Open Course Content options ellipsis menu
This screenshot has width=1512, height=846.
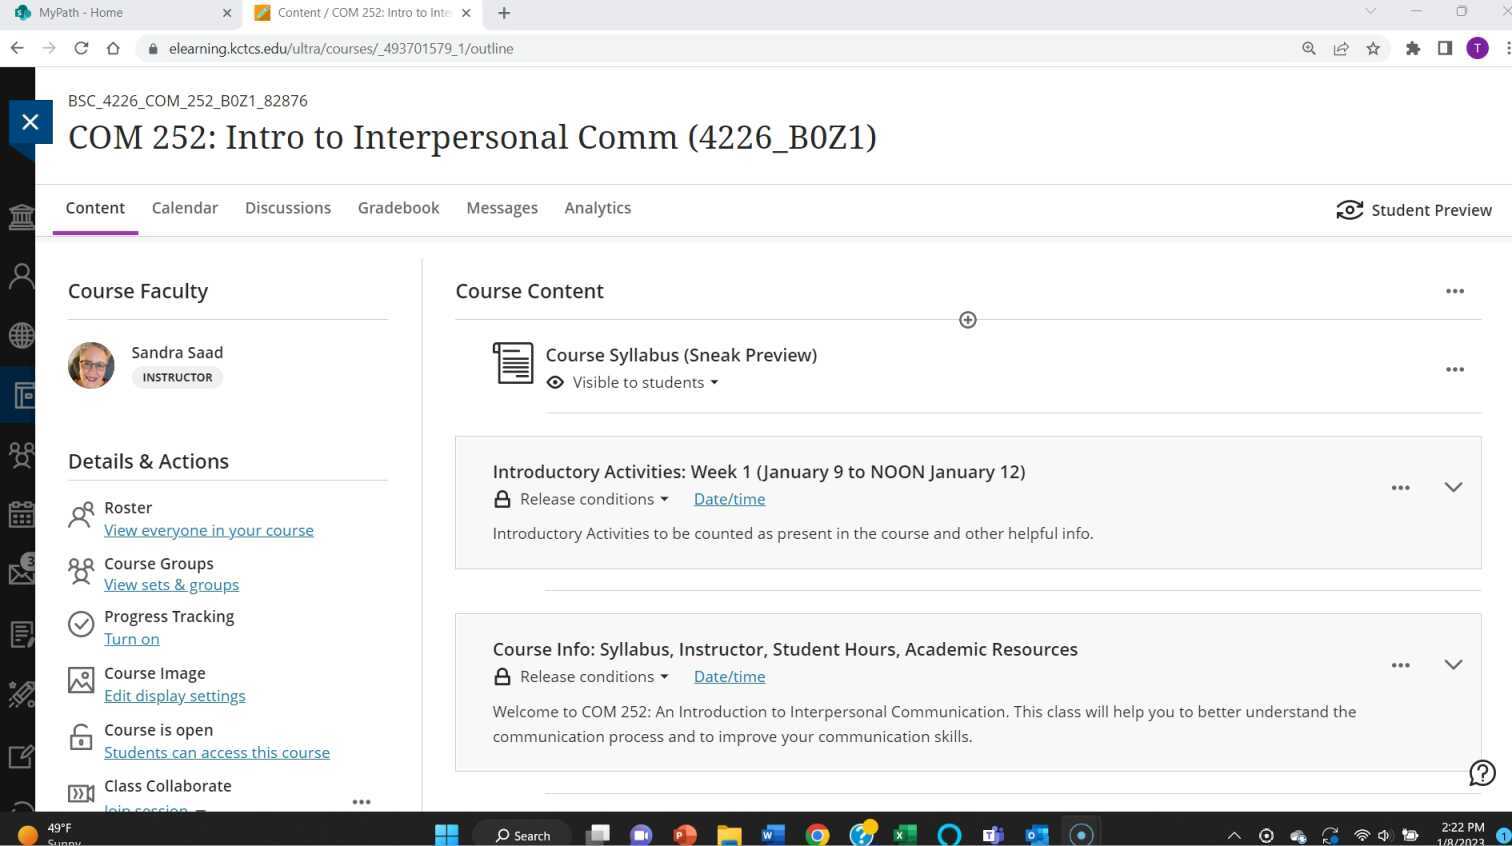(1455, 291)
